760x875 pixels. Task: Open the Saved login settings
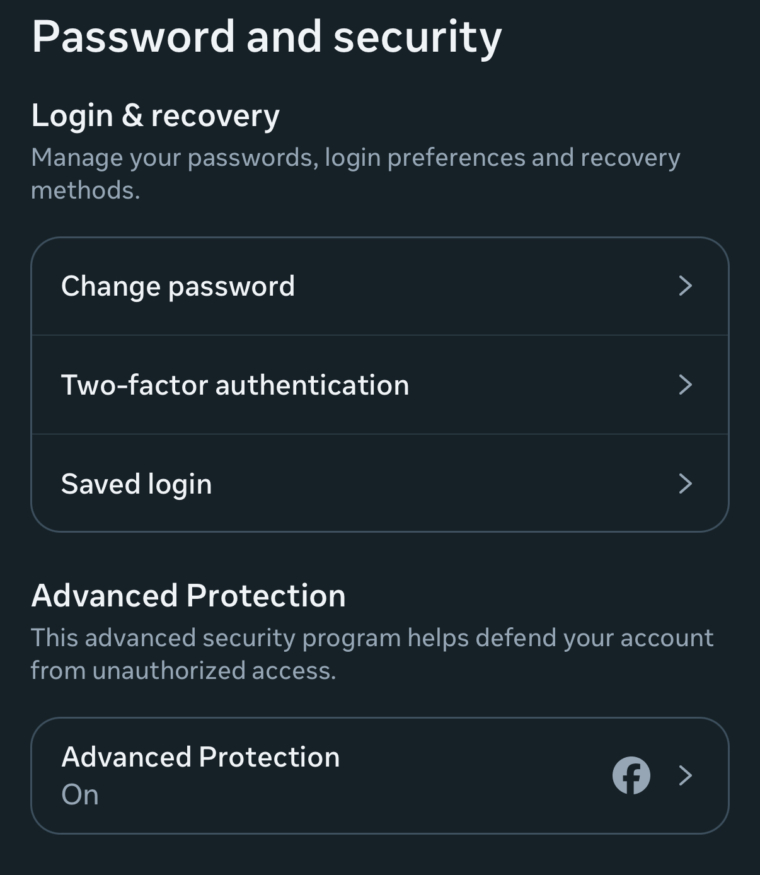tap(380, 483)
